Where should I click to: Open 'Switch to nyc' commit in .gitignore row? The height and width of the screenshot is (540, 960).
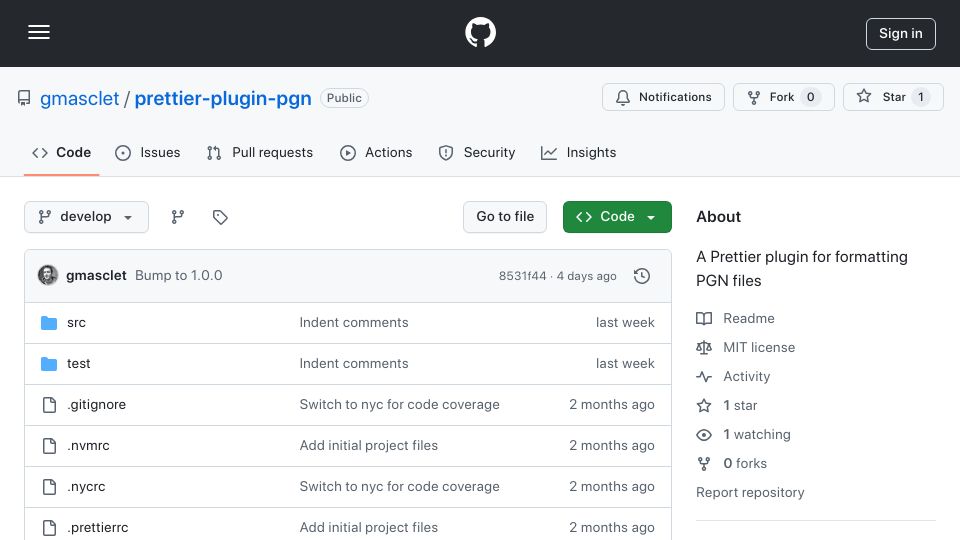399,405
